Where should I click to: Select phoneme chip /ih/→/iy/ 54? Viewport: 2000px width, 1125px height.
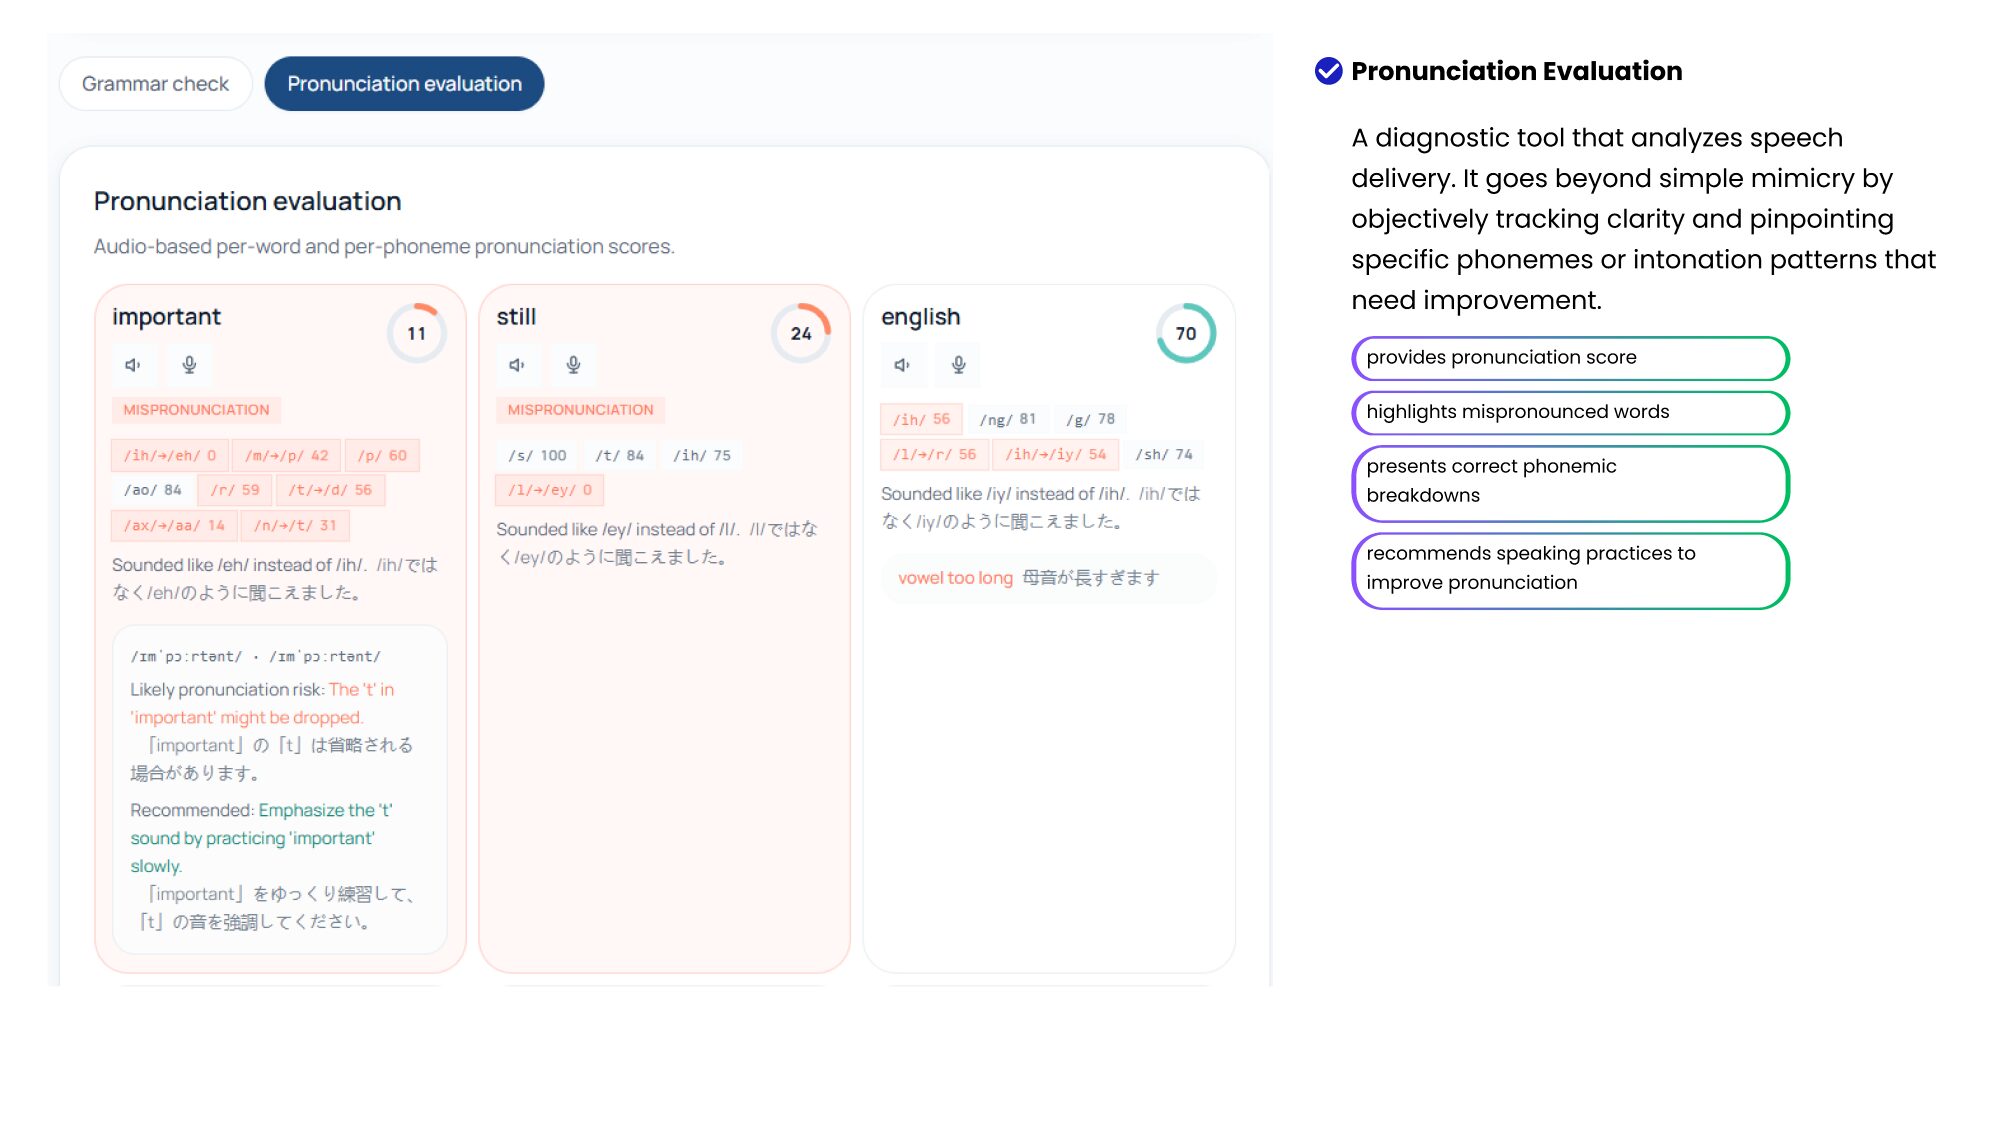(x=1056, y=454)
